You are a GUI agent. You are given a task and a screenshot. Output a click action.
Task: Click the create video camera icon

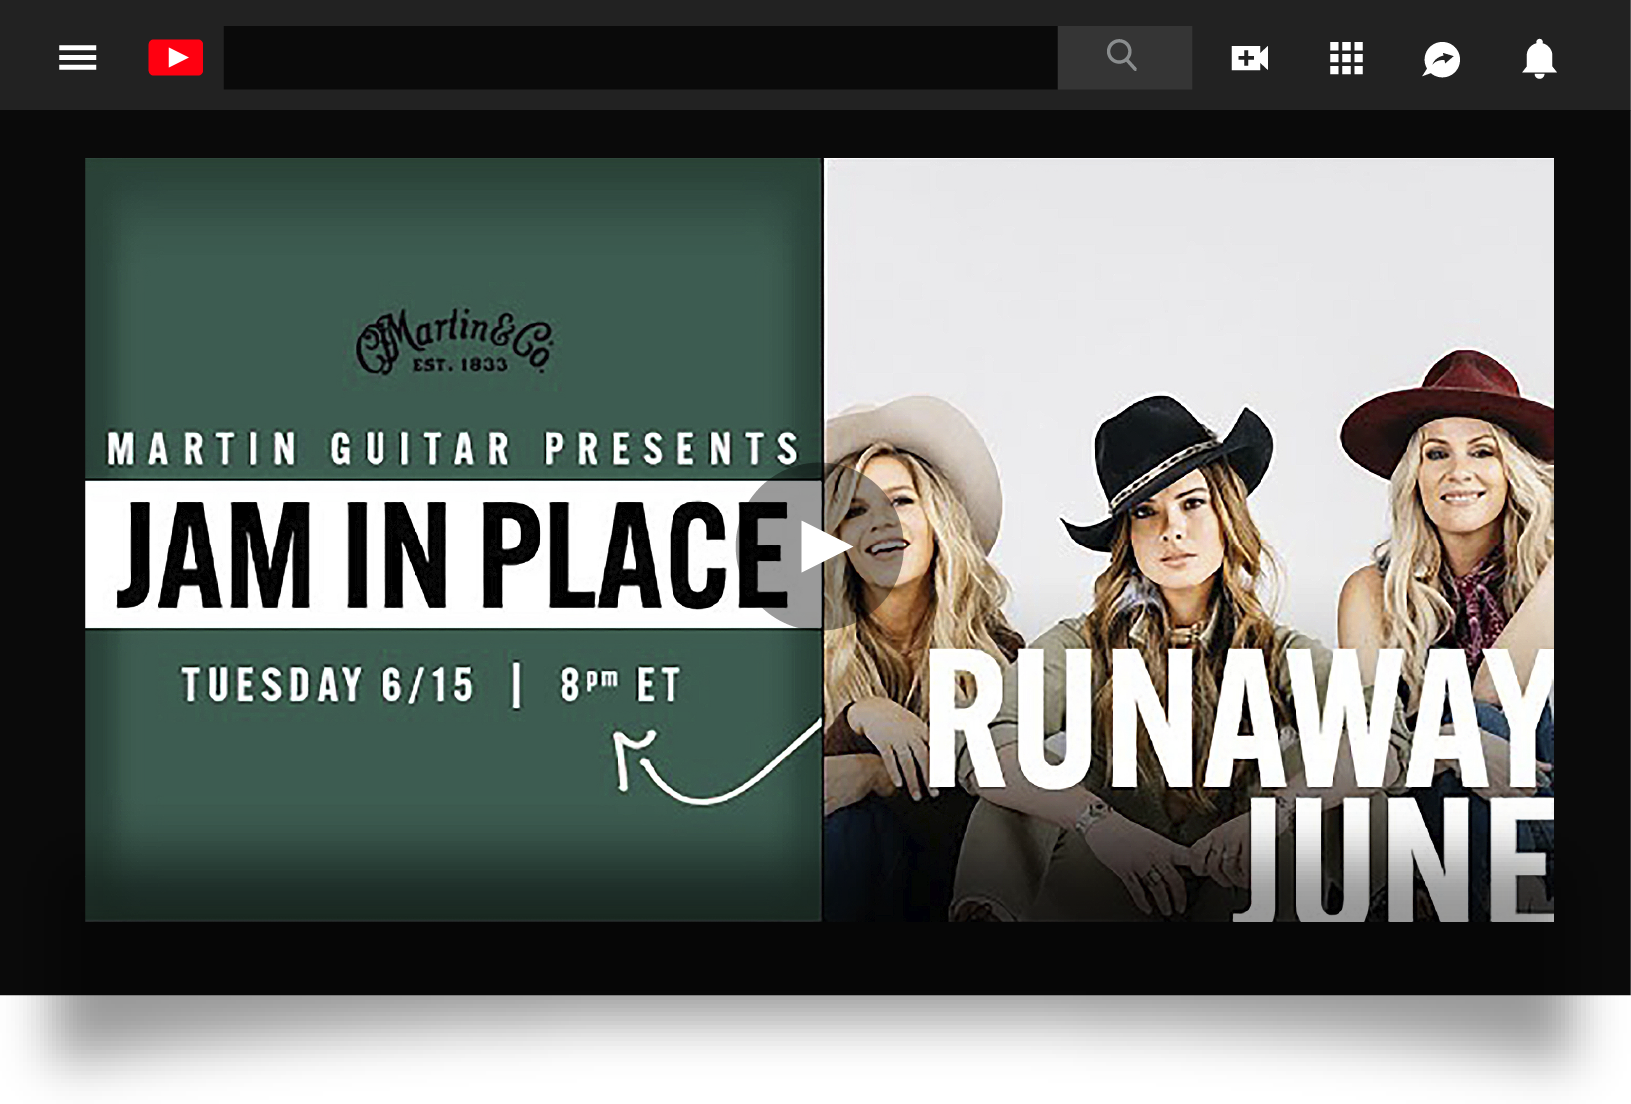point(1249,58)
